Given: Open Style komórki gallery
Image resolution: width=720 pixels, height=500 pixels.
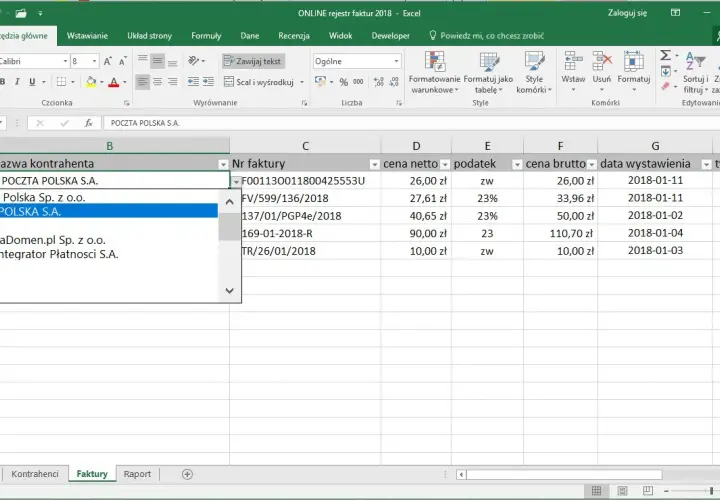Looking at the screenshot, I should pyautogui.click(x=534, y=73).
